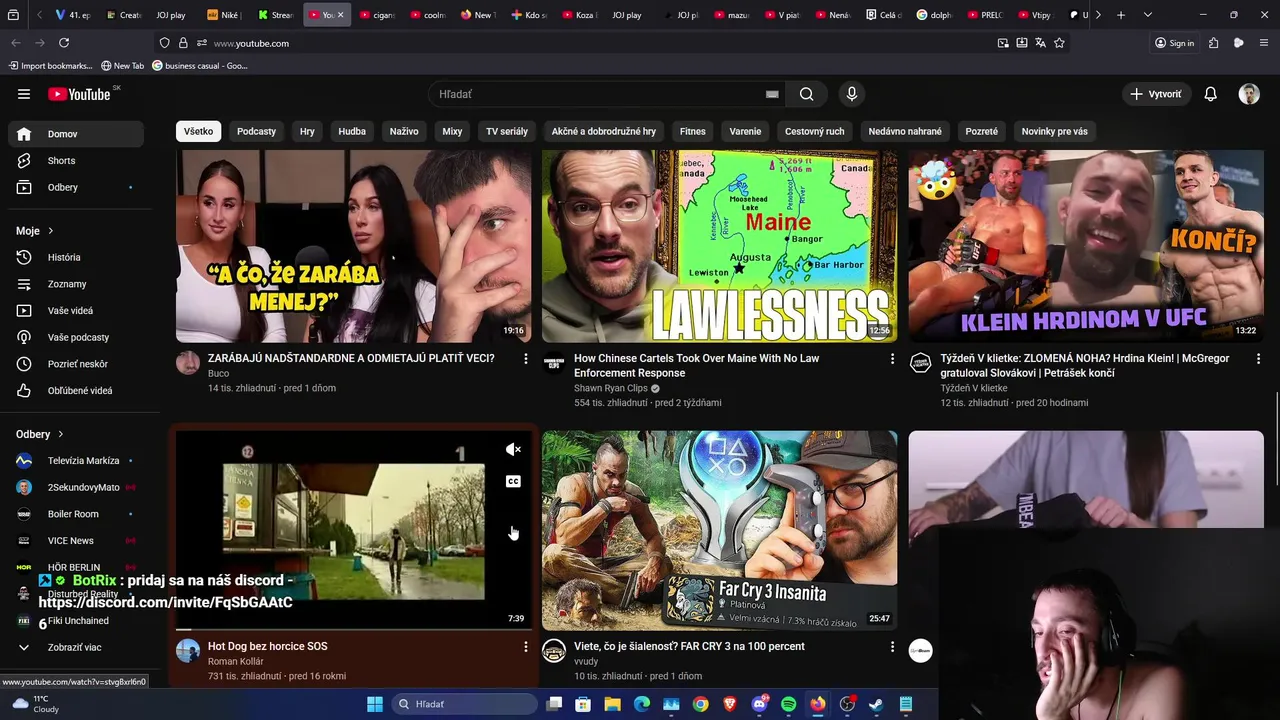Open the VICE News subscription
The width and height of the screenshot is (1280, 720).
tap(76, 541)
